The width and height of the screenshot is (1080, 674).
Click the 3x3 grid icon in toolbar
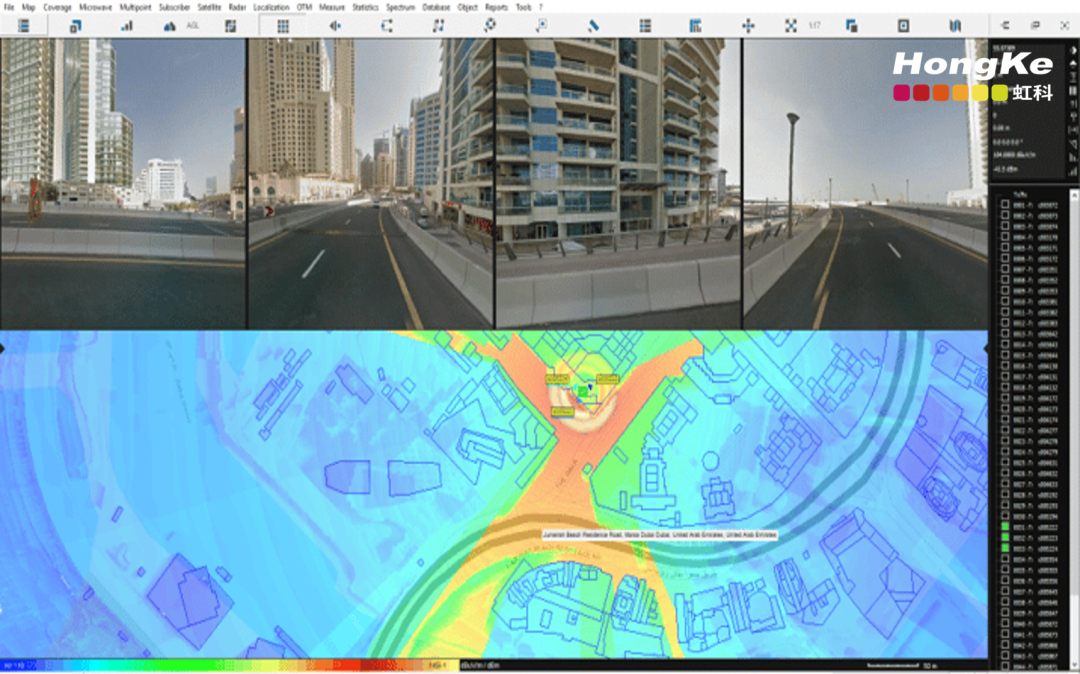(x=283, y=26)
